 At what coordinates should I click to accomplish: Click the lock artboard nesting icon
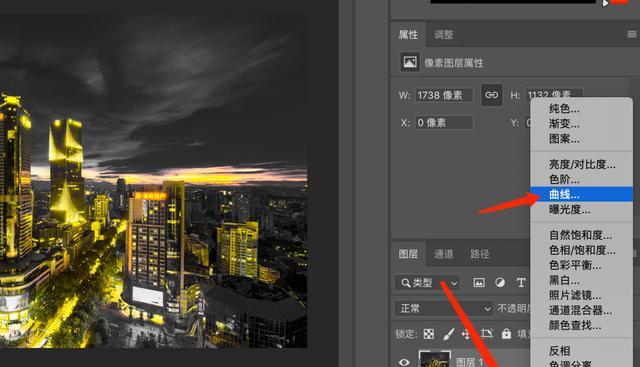point(487,334)
